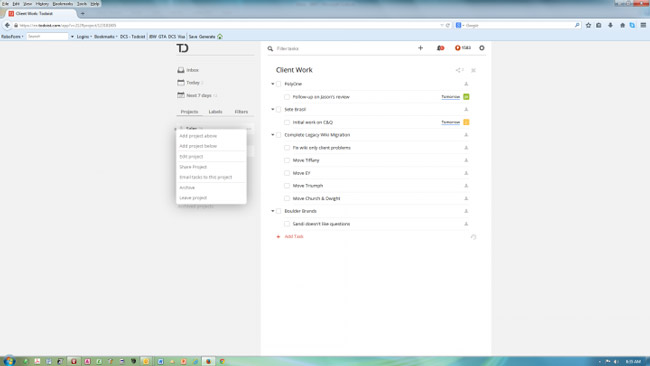Open the RoboForm Logins dropdown
This screenshot has width=650, height=366.
click(x=84, y=36)
